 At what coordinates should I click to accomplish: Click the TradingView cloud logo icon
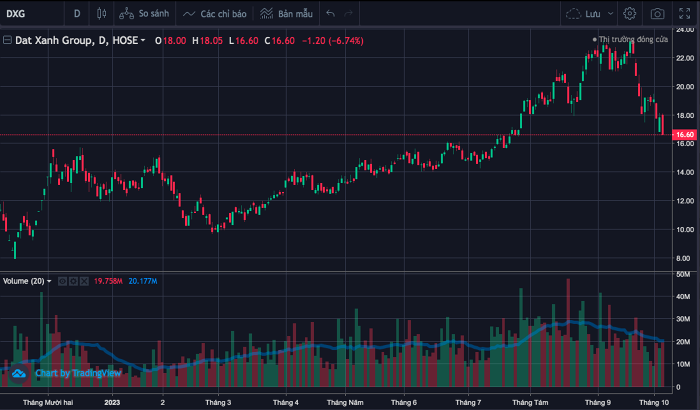[19, 373]
